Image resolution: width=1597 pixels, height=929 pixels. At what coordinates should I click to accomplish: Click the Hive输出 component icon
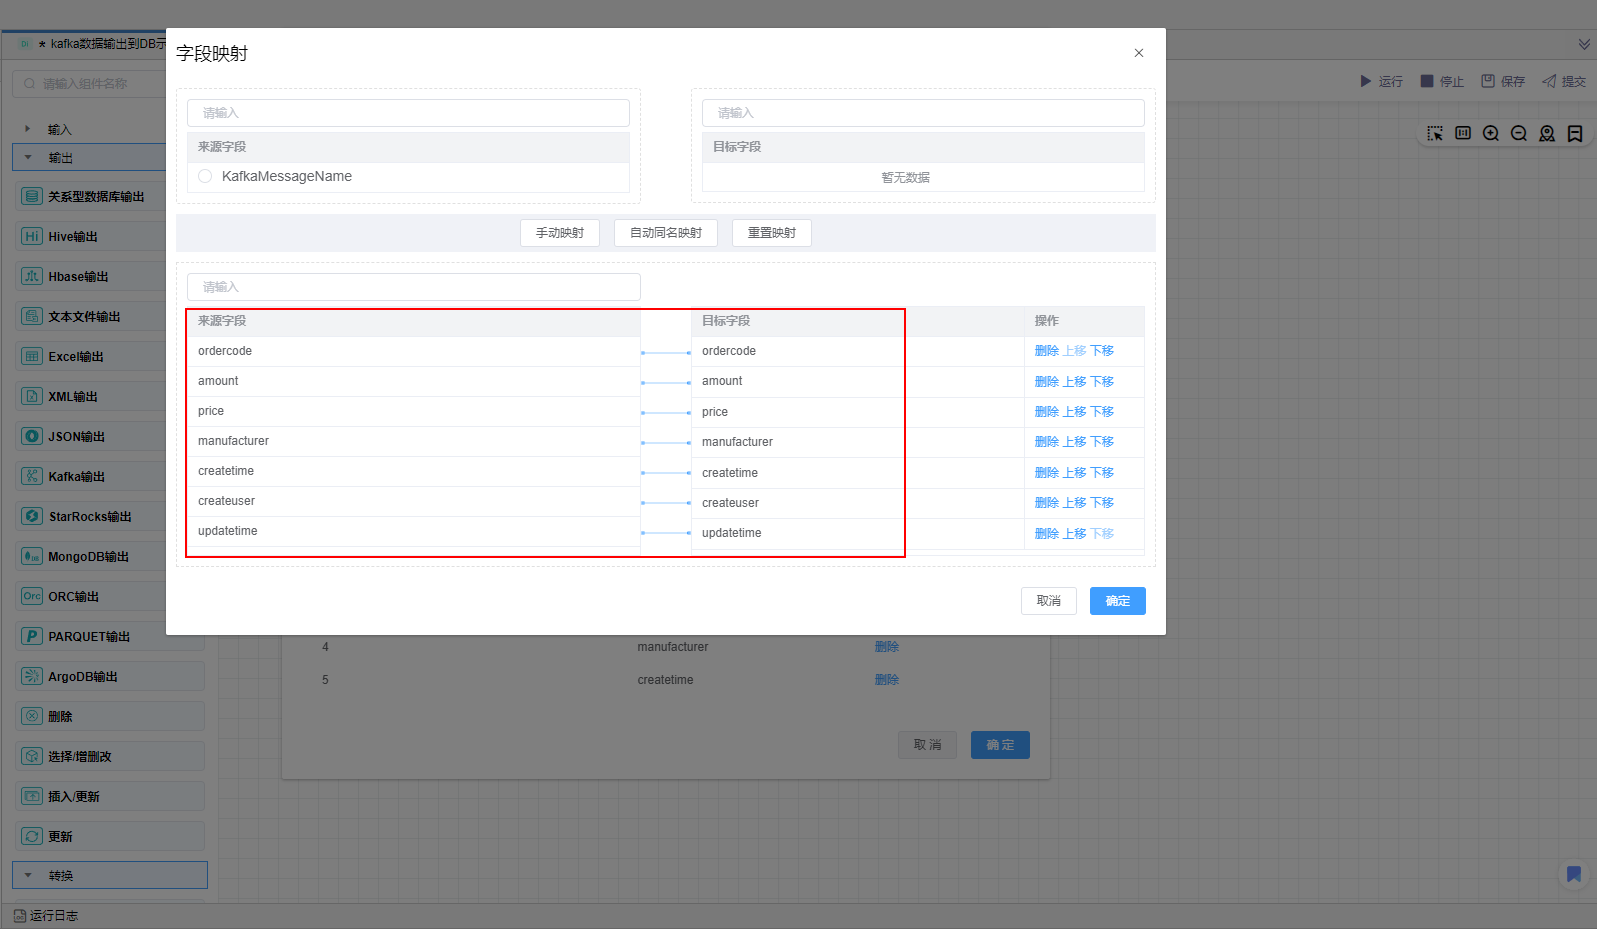click(32, 237)
